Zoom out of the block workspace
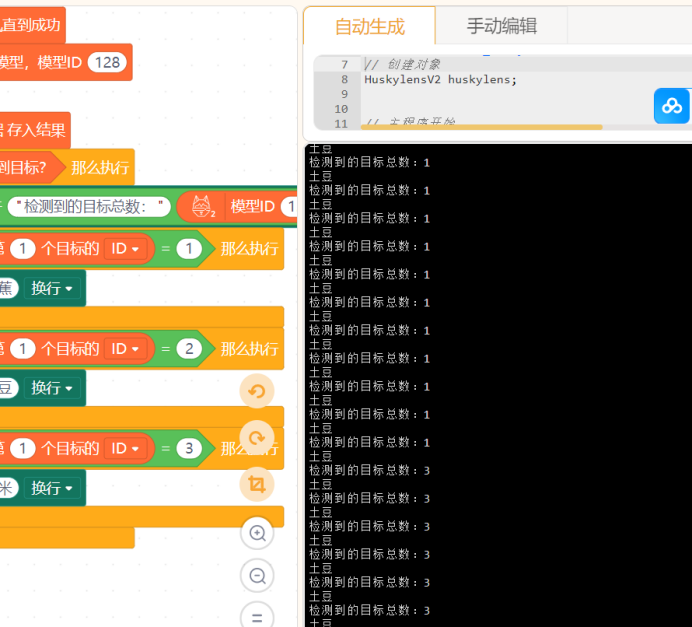 (257, 576)
